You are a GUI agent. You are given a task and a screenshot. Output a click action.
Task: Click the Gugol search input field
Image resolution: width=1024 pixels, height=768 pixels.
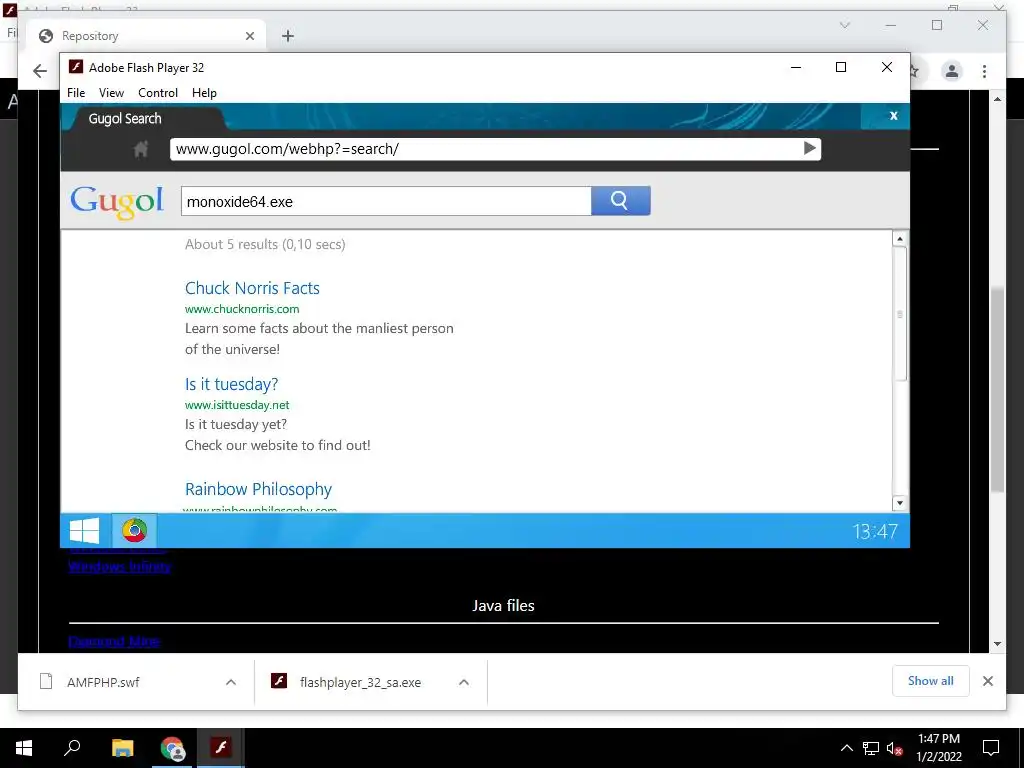386,201
